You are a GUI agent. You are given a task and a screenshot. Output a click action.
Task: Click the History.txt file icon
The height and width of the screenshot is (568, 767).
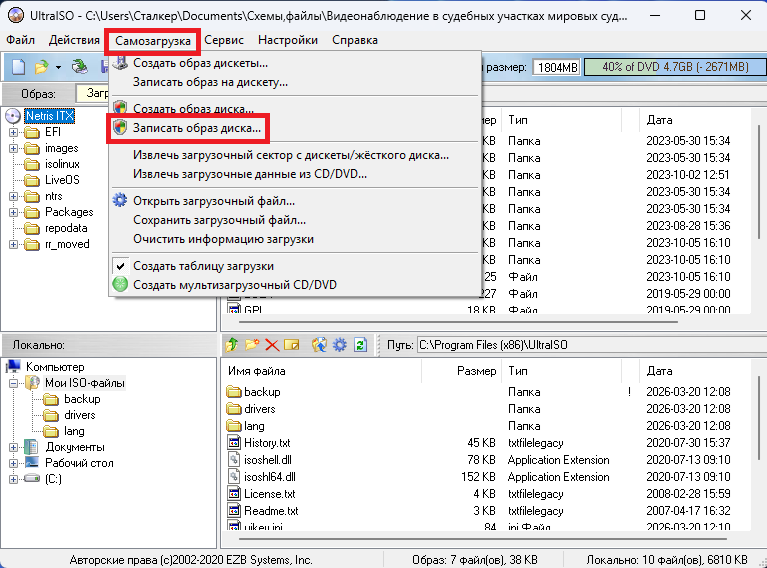click(234, 443)
